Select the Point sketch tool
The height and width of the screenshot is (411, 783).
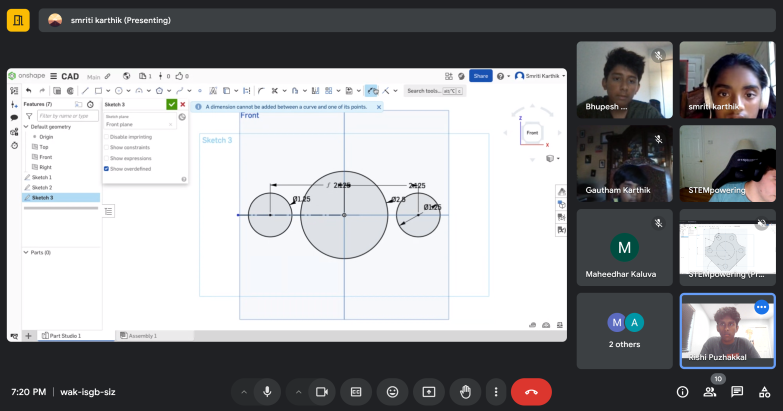coord(200,91)
